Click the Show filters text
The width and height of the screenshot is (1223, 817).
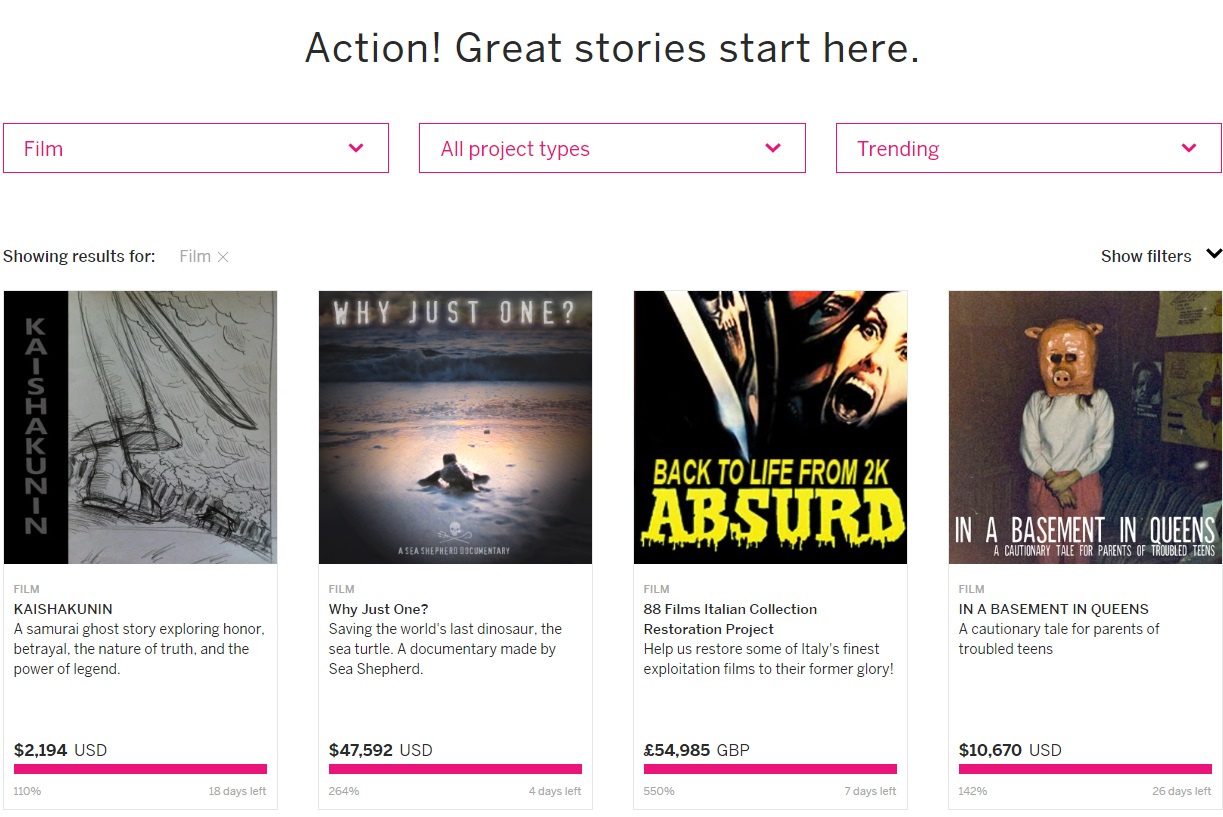tap(1145, 257)
